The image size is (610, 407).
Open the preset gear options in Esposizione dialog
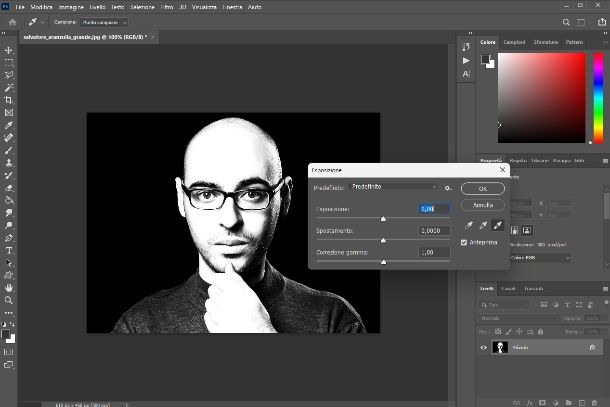[448, 188]
